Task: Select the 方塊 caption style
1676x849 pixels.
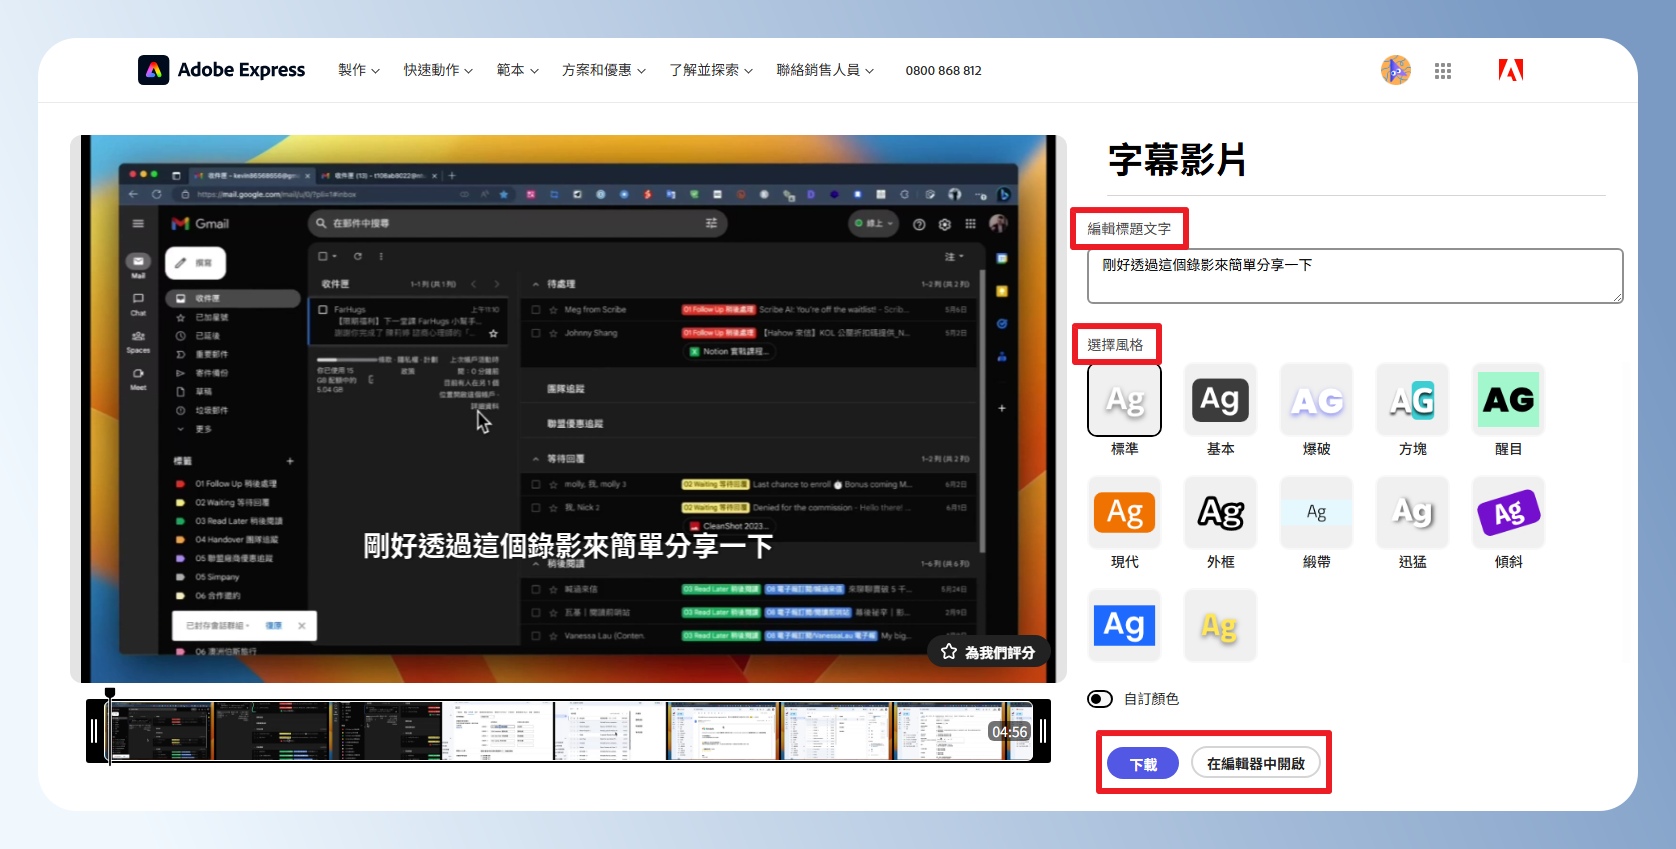Action: pyautogui.click(x=1412, y=400)
